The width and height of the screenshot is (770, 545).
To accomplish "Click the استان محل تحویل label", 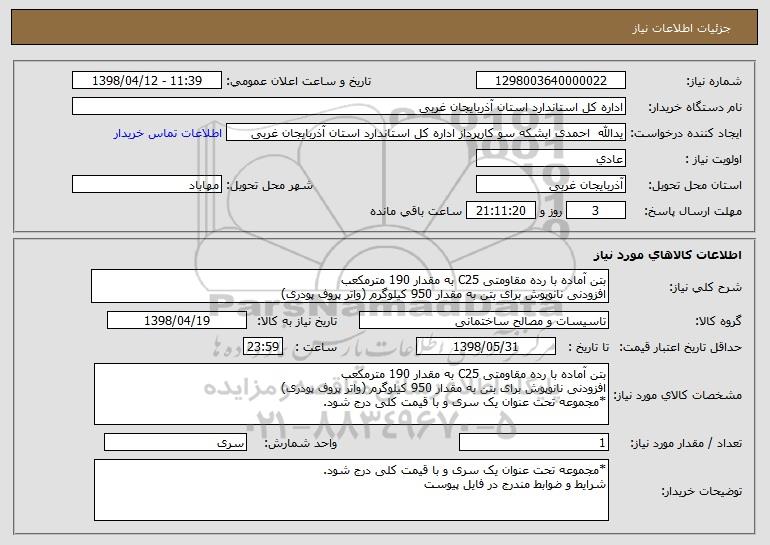I will click(695, 186).
